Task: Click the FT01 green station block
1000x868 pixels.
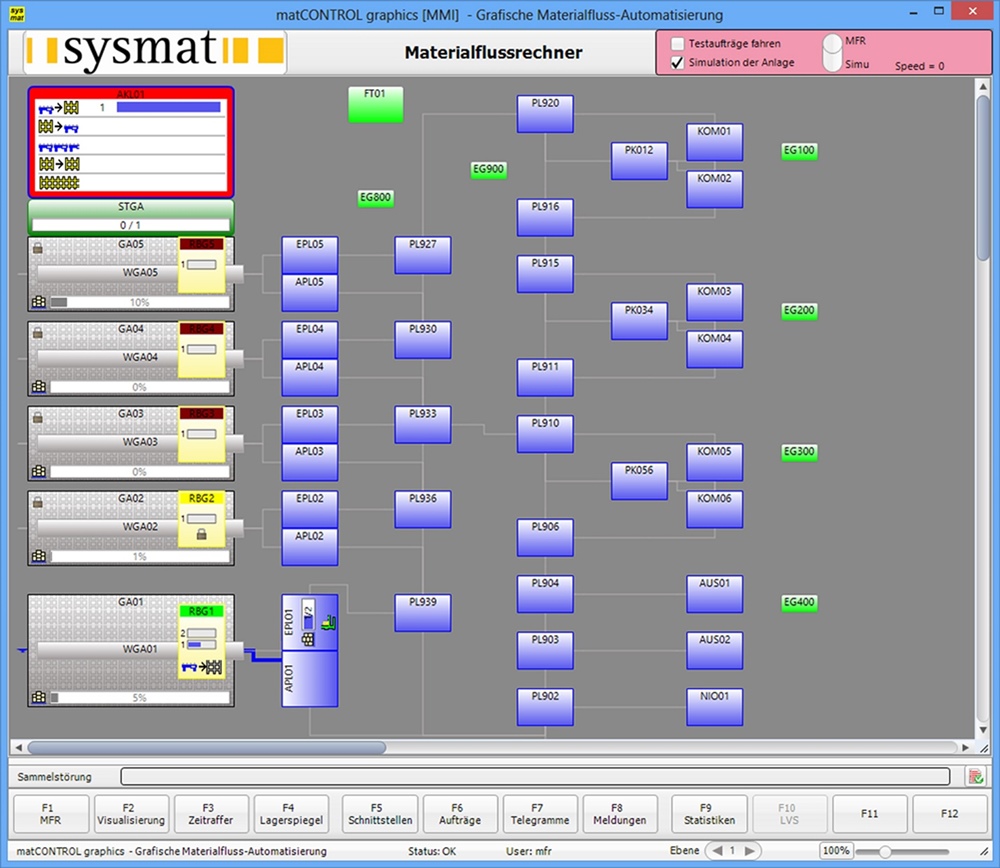Action: click(376, 105)
